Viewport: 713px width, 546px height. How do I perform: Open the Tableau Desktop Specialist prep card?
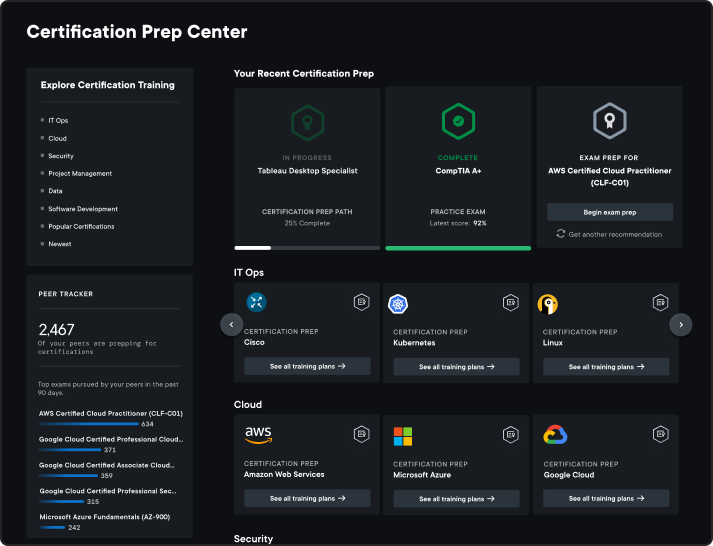pyautogui.click(x=307, y=165)
